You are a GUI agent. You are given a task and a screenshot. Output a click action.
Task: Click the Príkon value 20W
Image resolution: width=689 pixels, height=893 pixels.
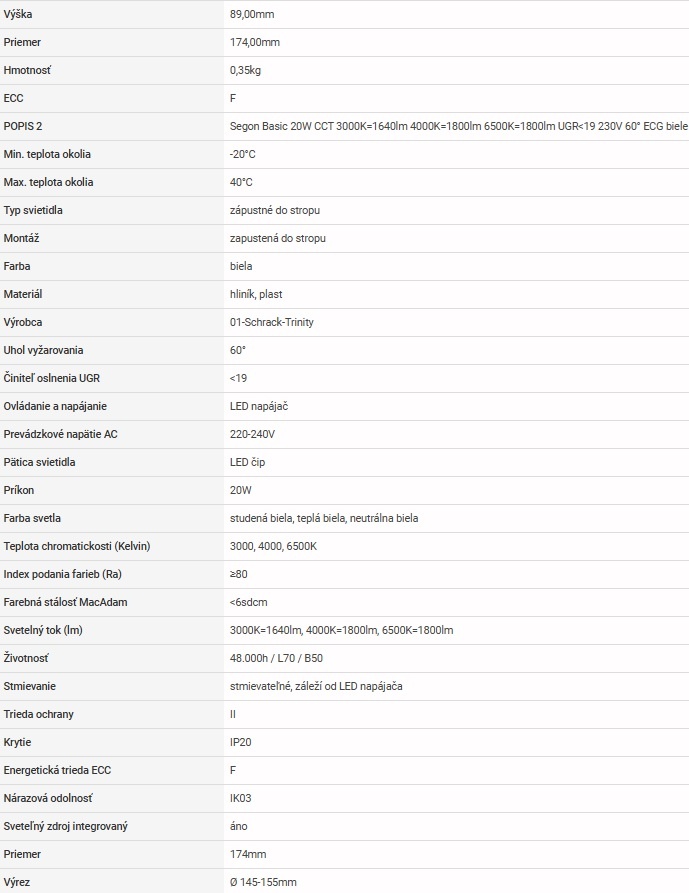240,491
